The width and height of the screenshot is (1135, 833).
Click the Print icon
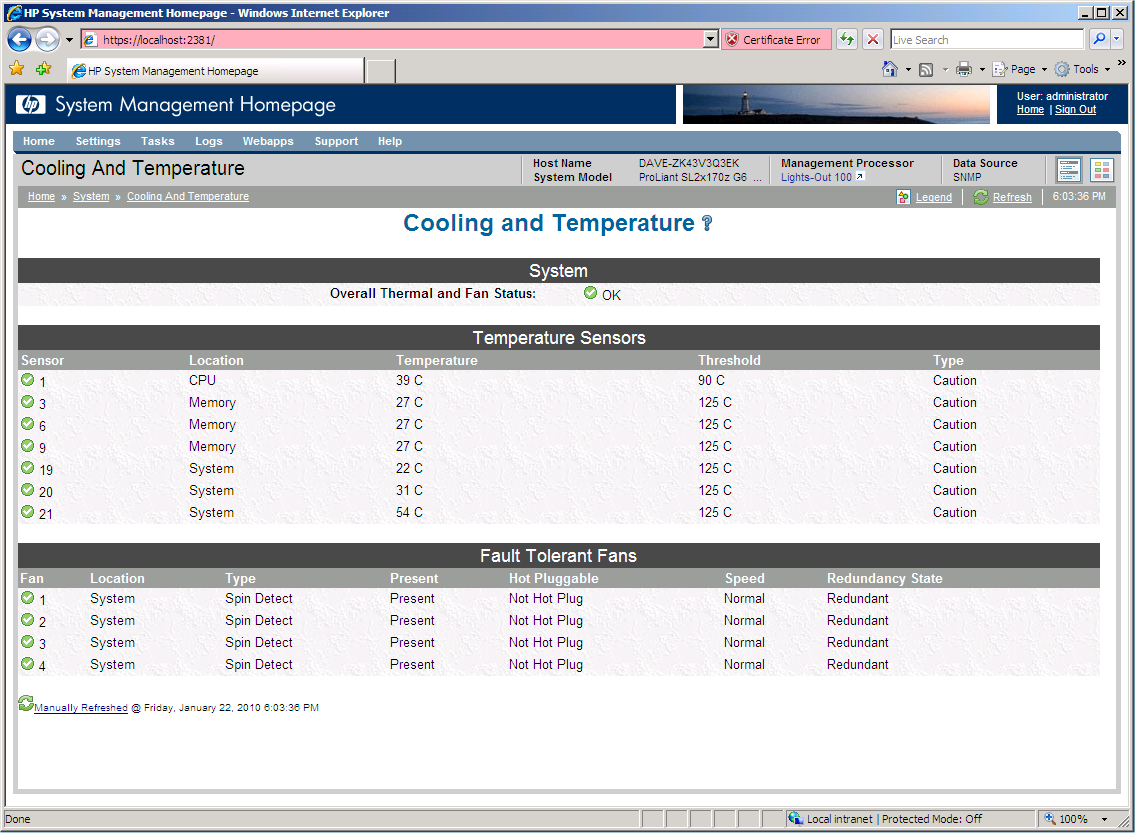tap(963, 69)
